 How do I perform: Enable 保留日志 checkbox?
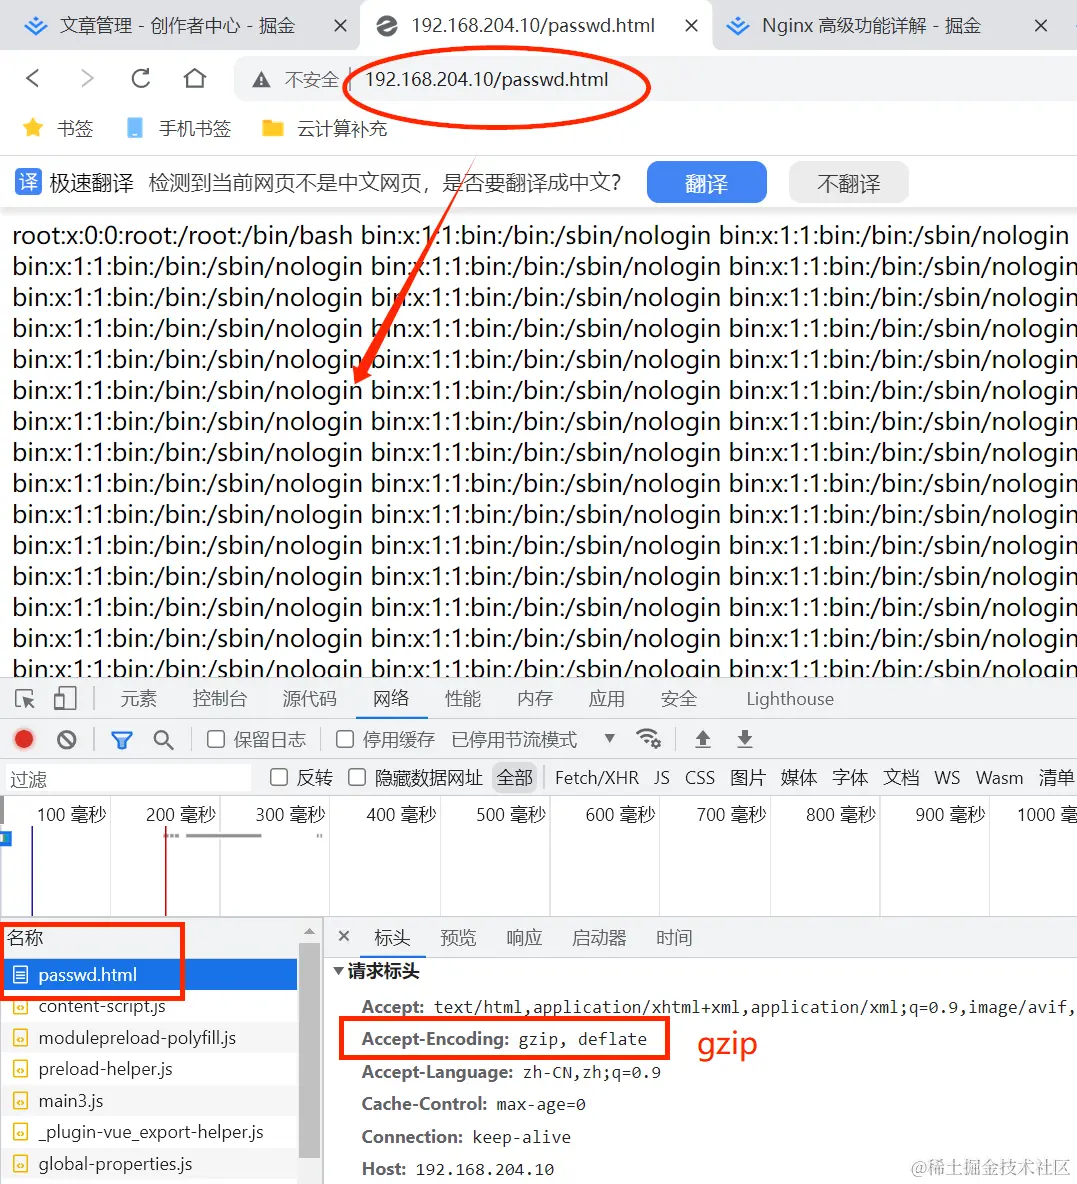215,739
